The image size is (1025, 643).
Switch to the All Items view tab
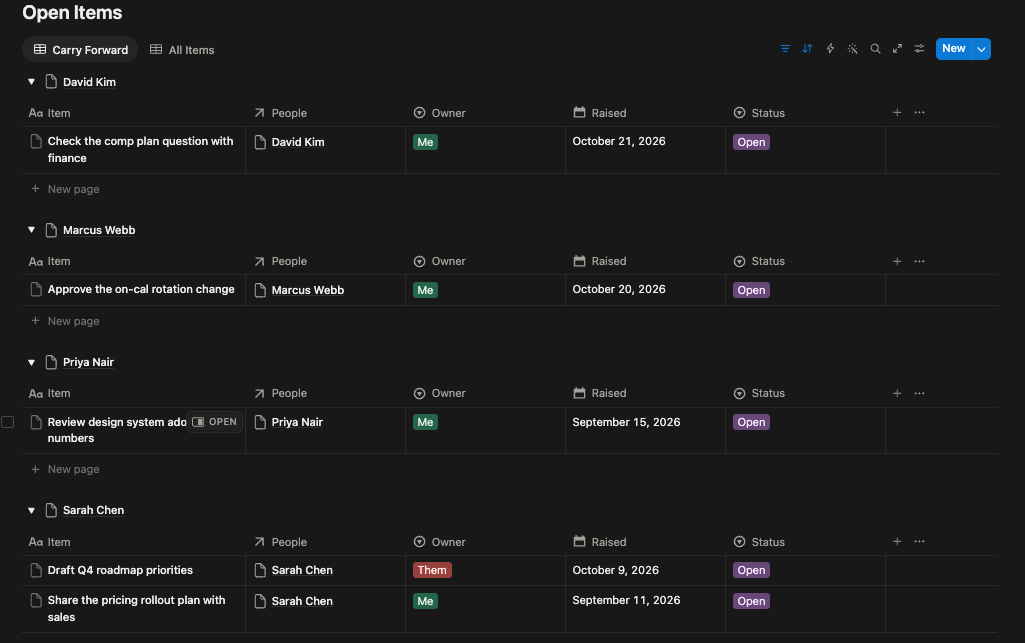182,50
